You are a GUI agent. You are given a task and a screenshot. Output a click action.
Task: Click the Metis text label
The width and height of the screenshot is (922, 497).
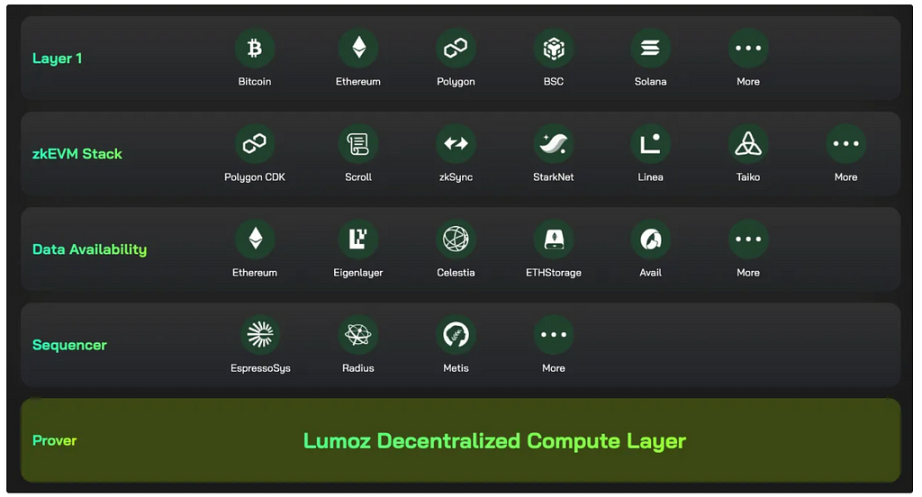tap(456, 368)
